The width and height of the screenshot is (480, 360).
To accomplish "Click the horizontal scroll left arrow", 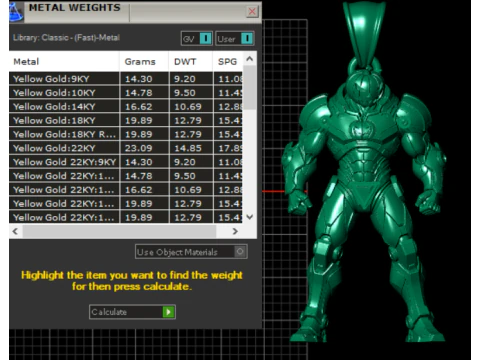I will point(15,231).
